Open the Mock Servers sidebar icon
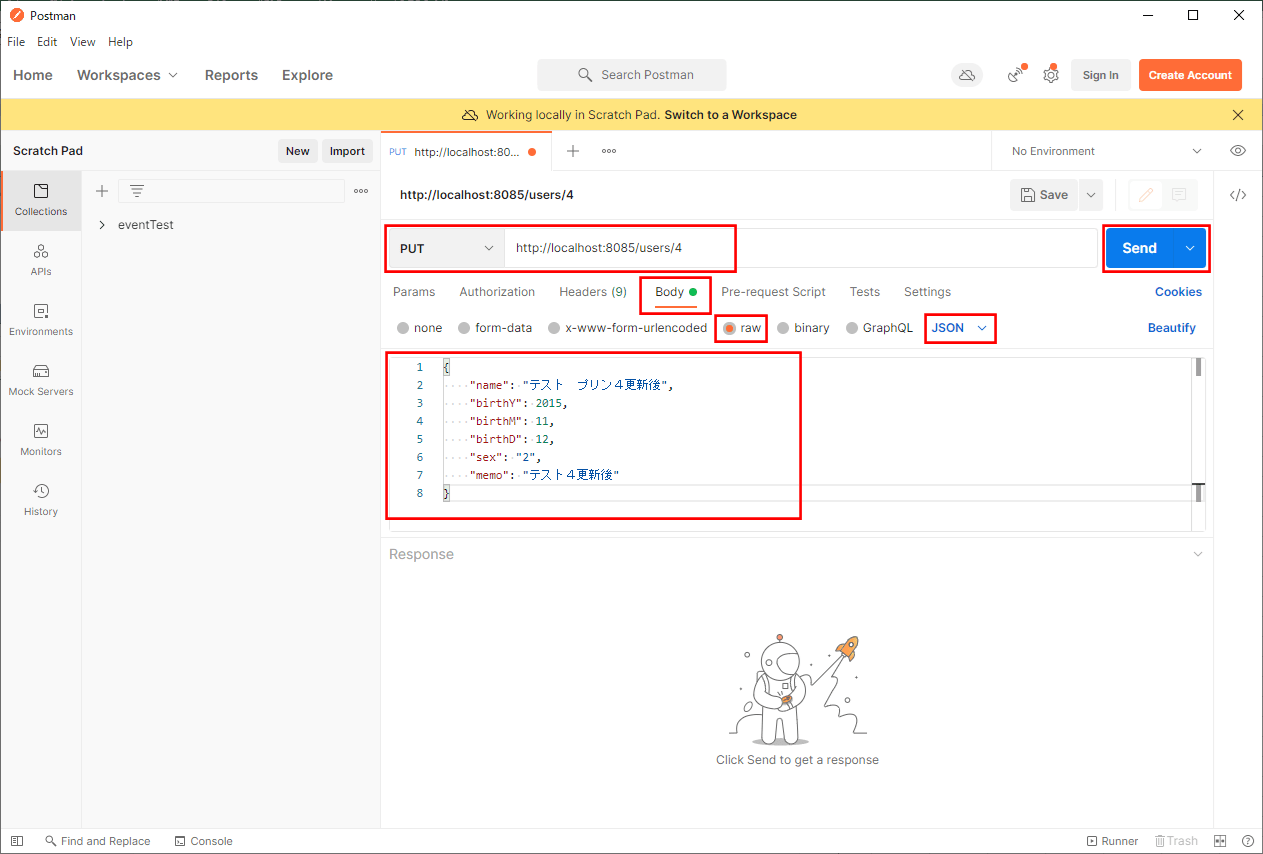 (x=40, y=379)
